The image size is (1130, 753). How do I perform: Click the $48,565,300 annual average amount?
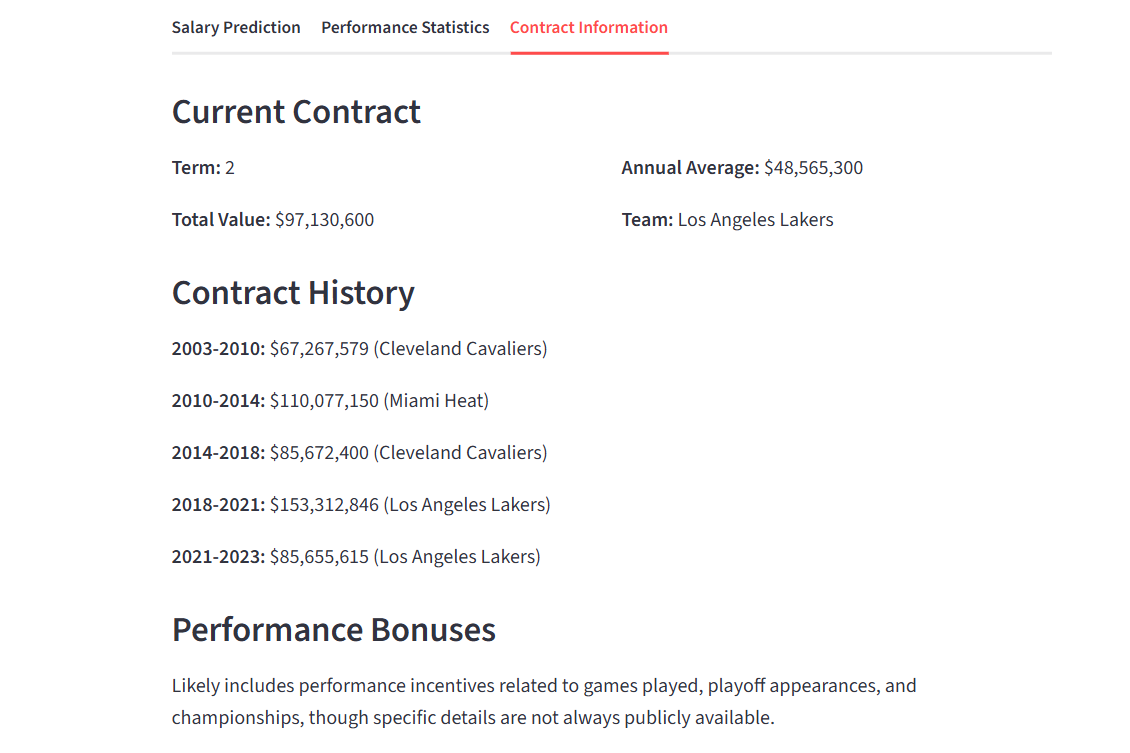point(813,168)
